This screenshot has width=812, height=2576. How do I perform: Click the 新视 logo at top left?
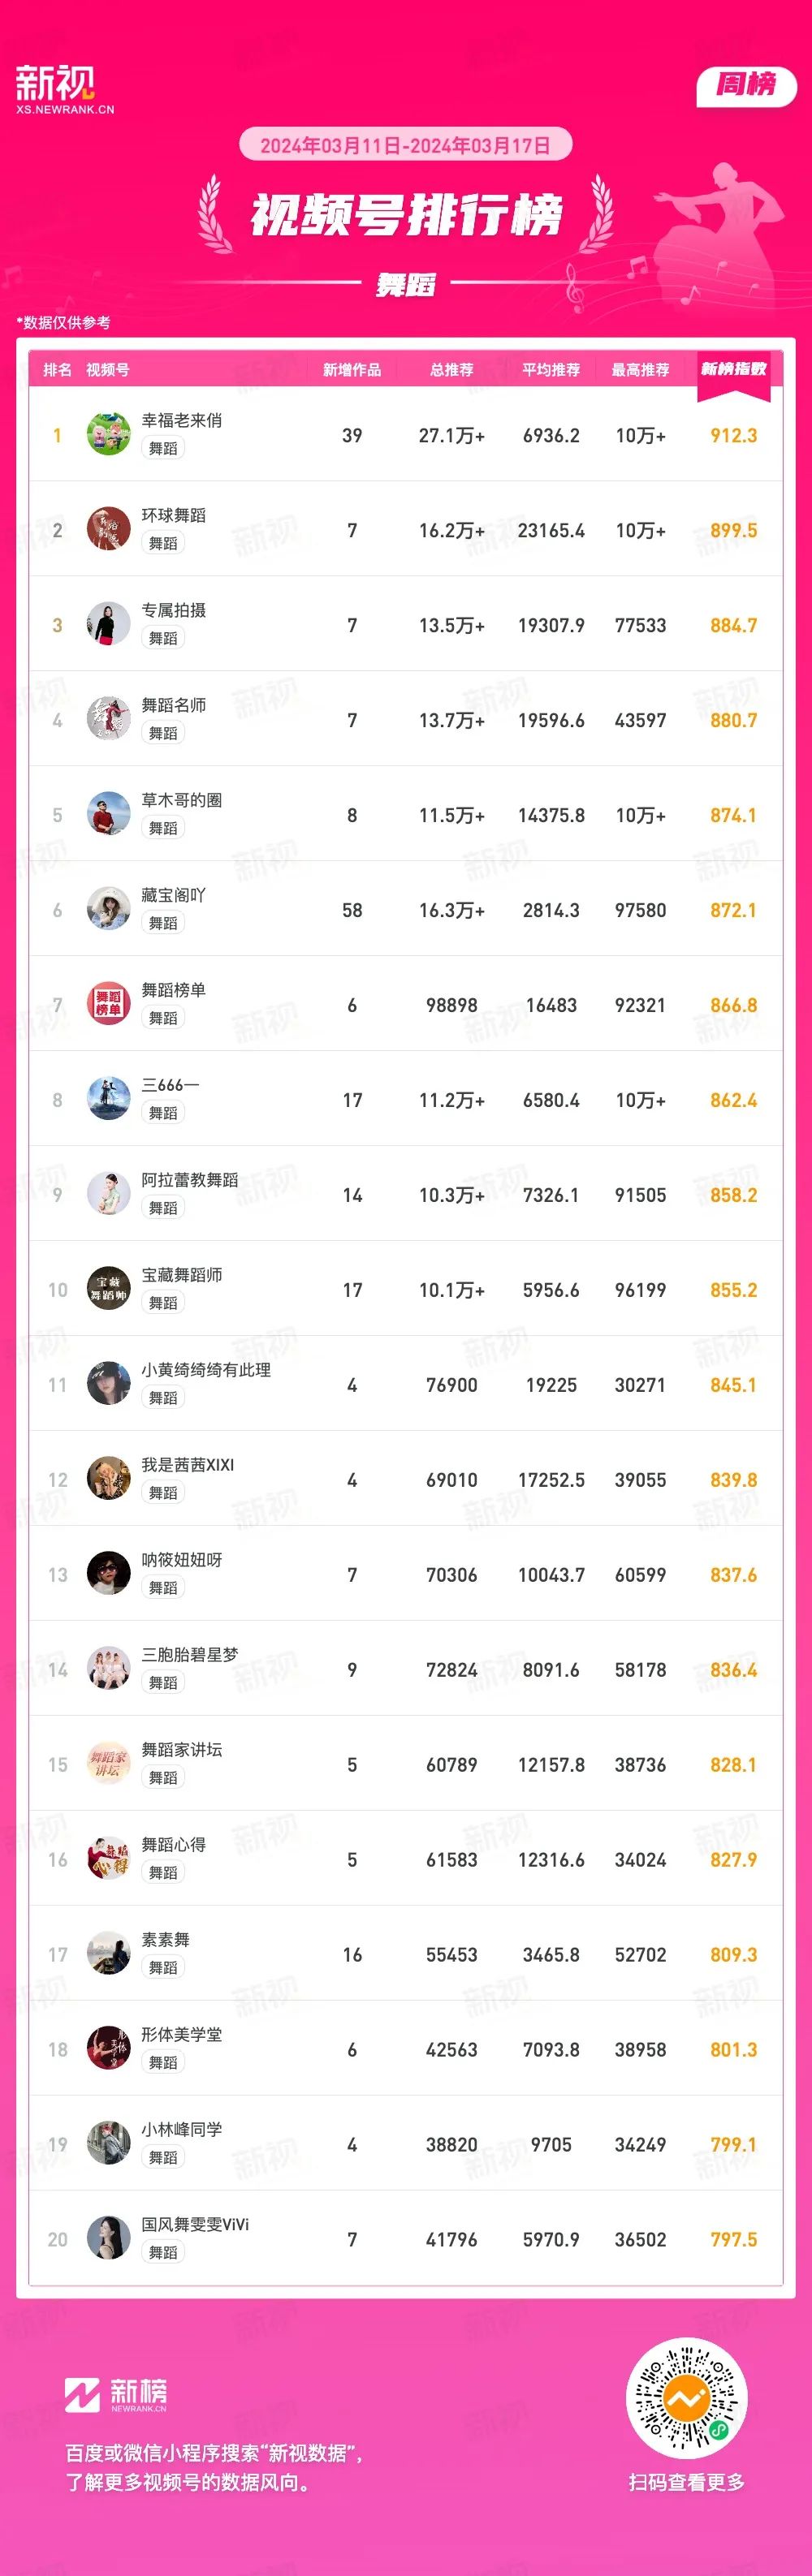point(65,89)
